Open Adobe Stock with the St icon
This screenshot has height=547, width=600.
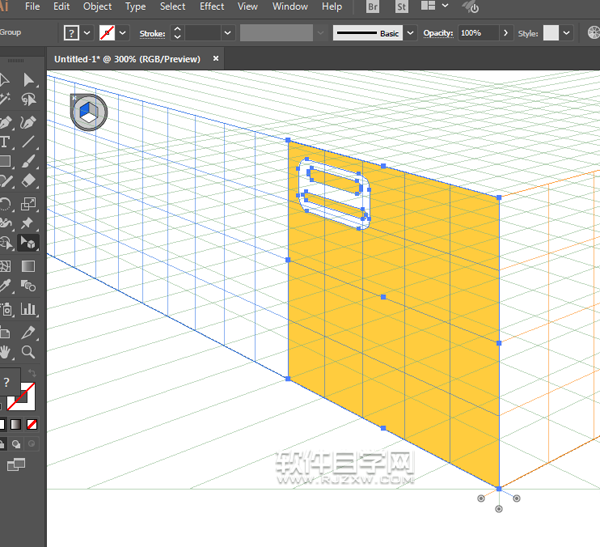pos(402,7)
